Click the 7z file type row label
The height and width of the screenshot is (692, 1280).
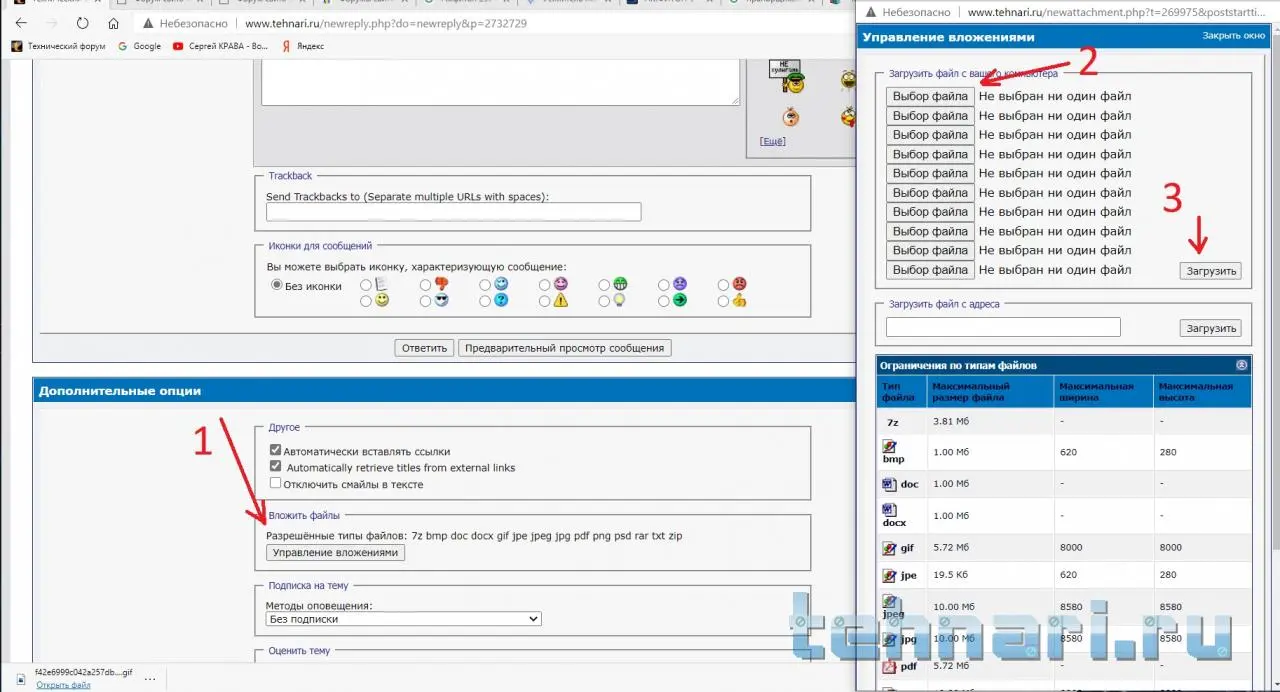893,422
